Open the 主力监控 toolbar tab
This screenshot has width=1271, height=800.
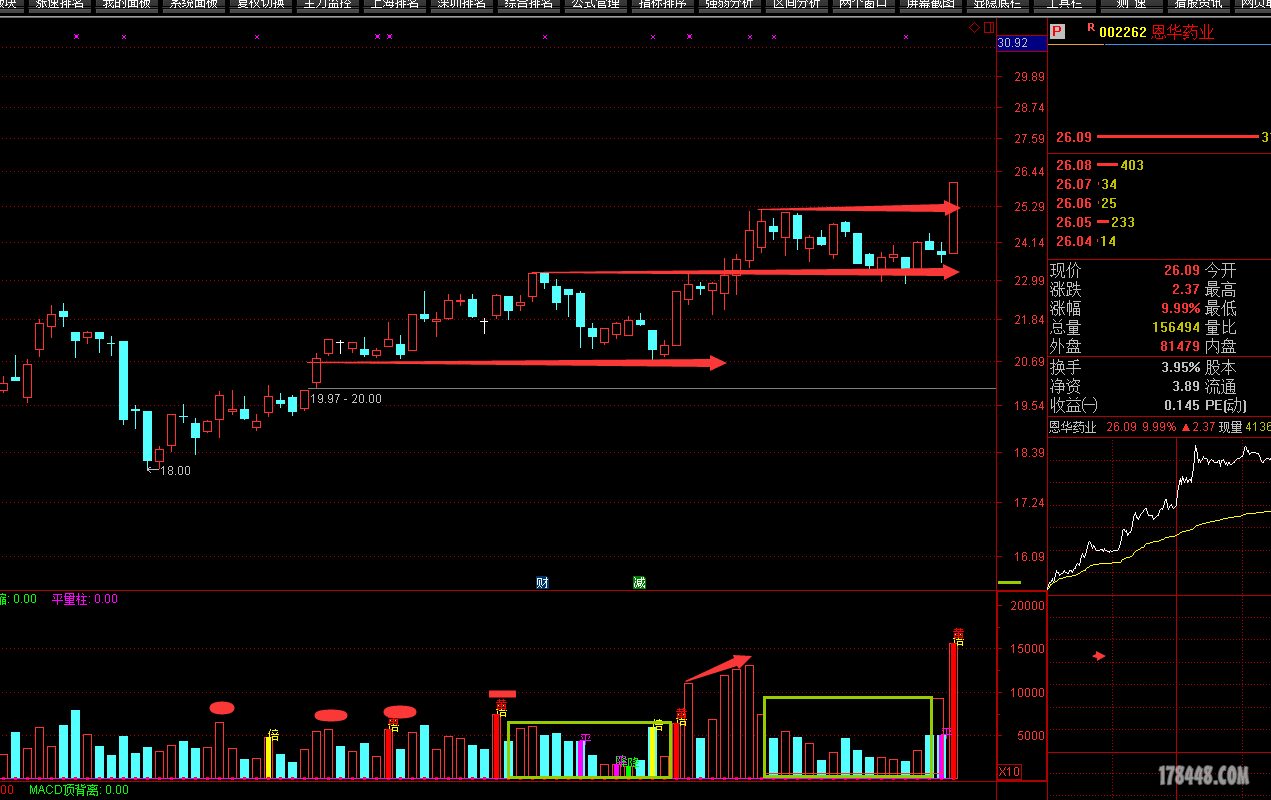[x=327, y=4]
